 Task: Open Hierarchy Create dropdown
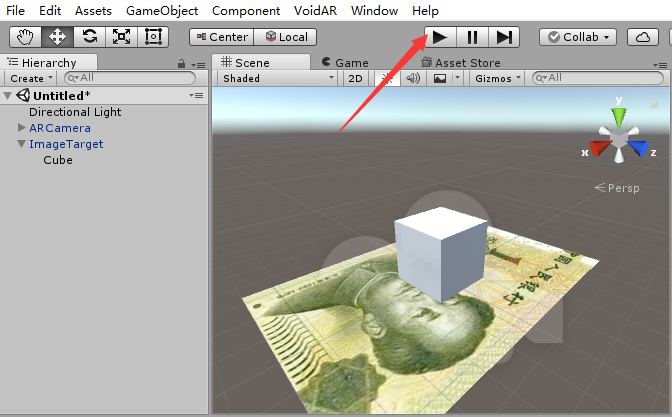[x=31, y=78]
